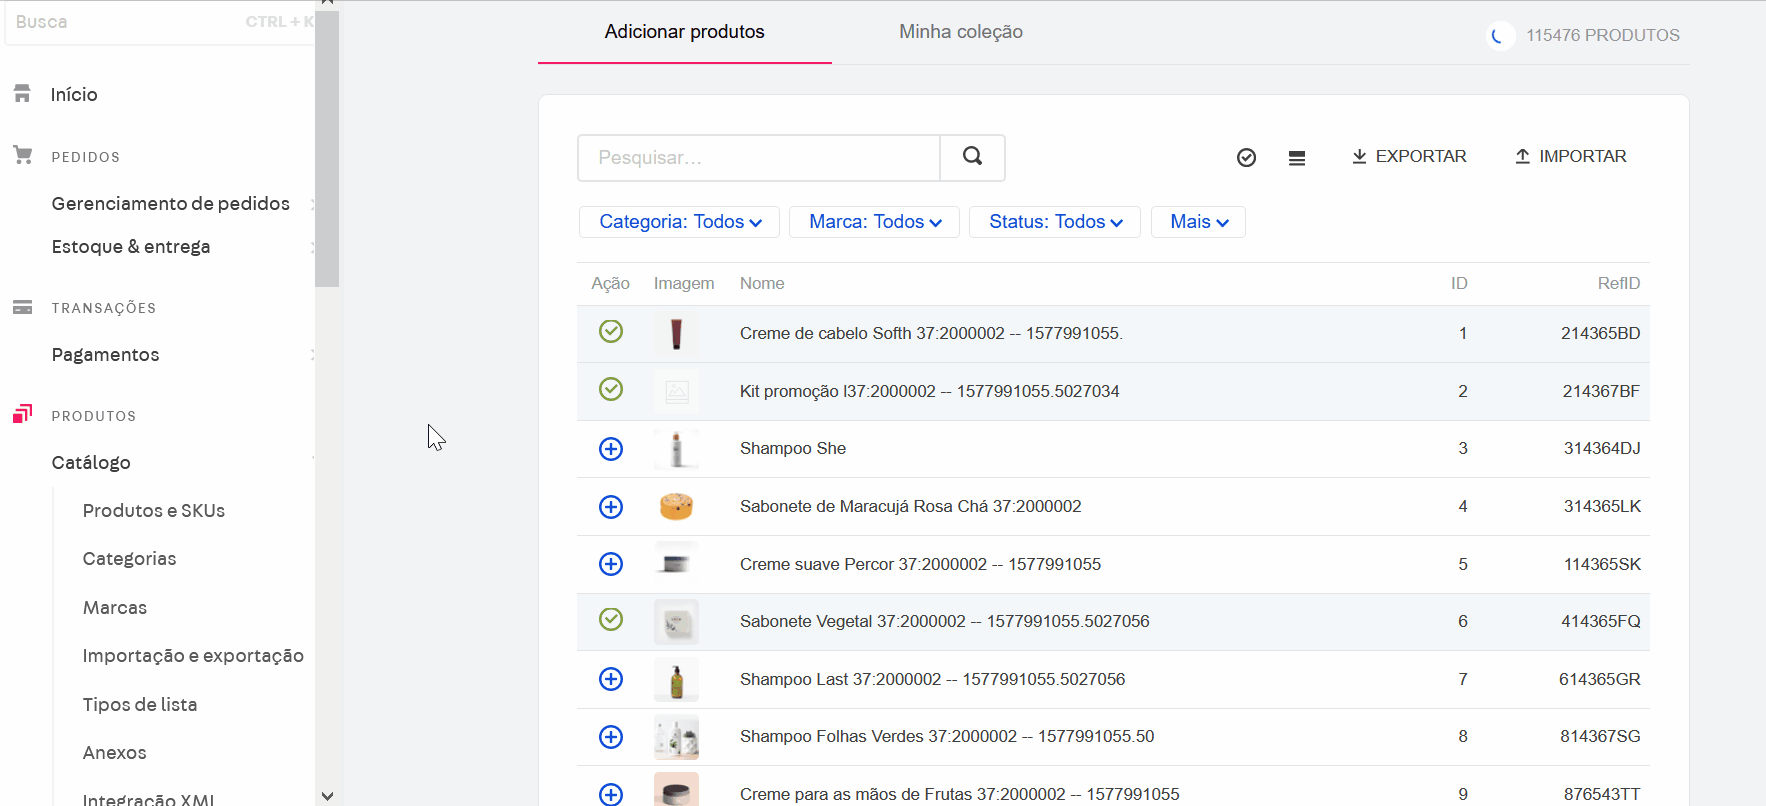The height and width of the screenshot is (806, 1766).
Task: Add Creme suave Percor with plus icon
Action: tap(611, 564)
